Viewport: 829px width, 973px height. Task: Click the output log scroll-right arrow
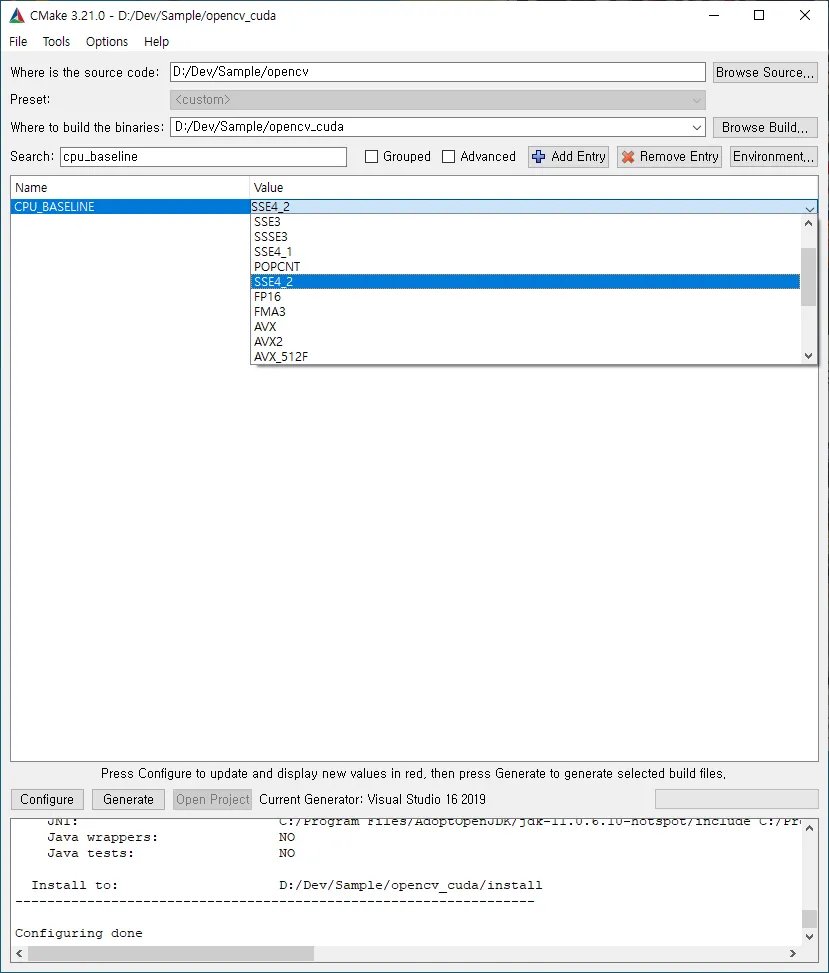[792, 953]
